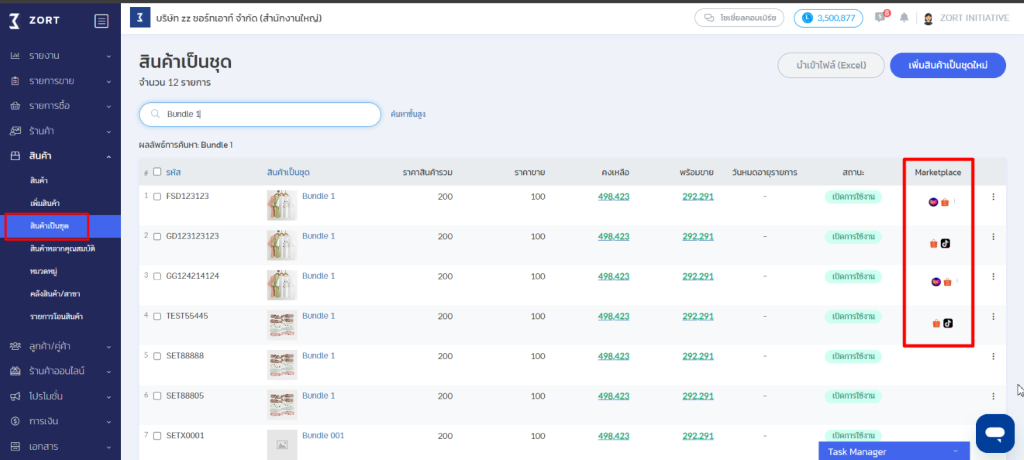Toggle the select-all checkbox in table header
Screen dimensions: 1024x460
(x=156, y=172)
